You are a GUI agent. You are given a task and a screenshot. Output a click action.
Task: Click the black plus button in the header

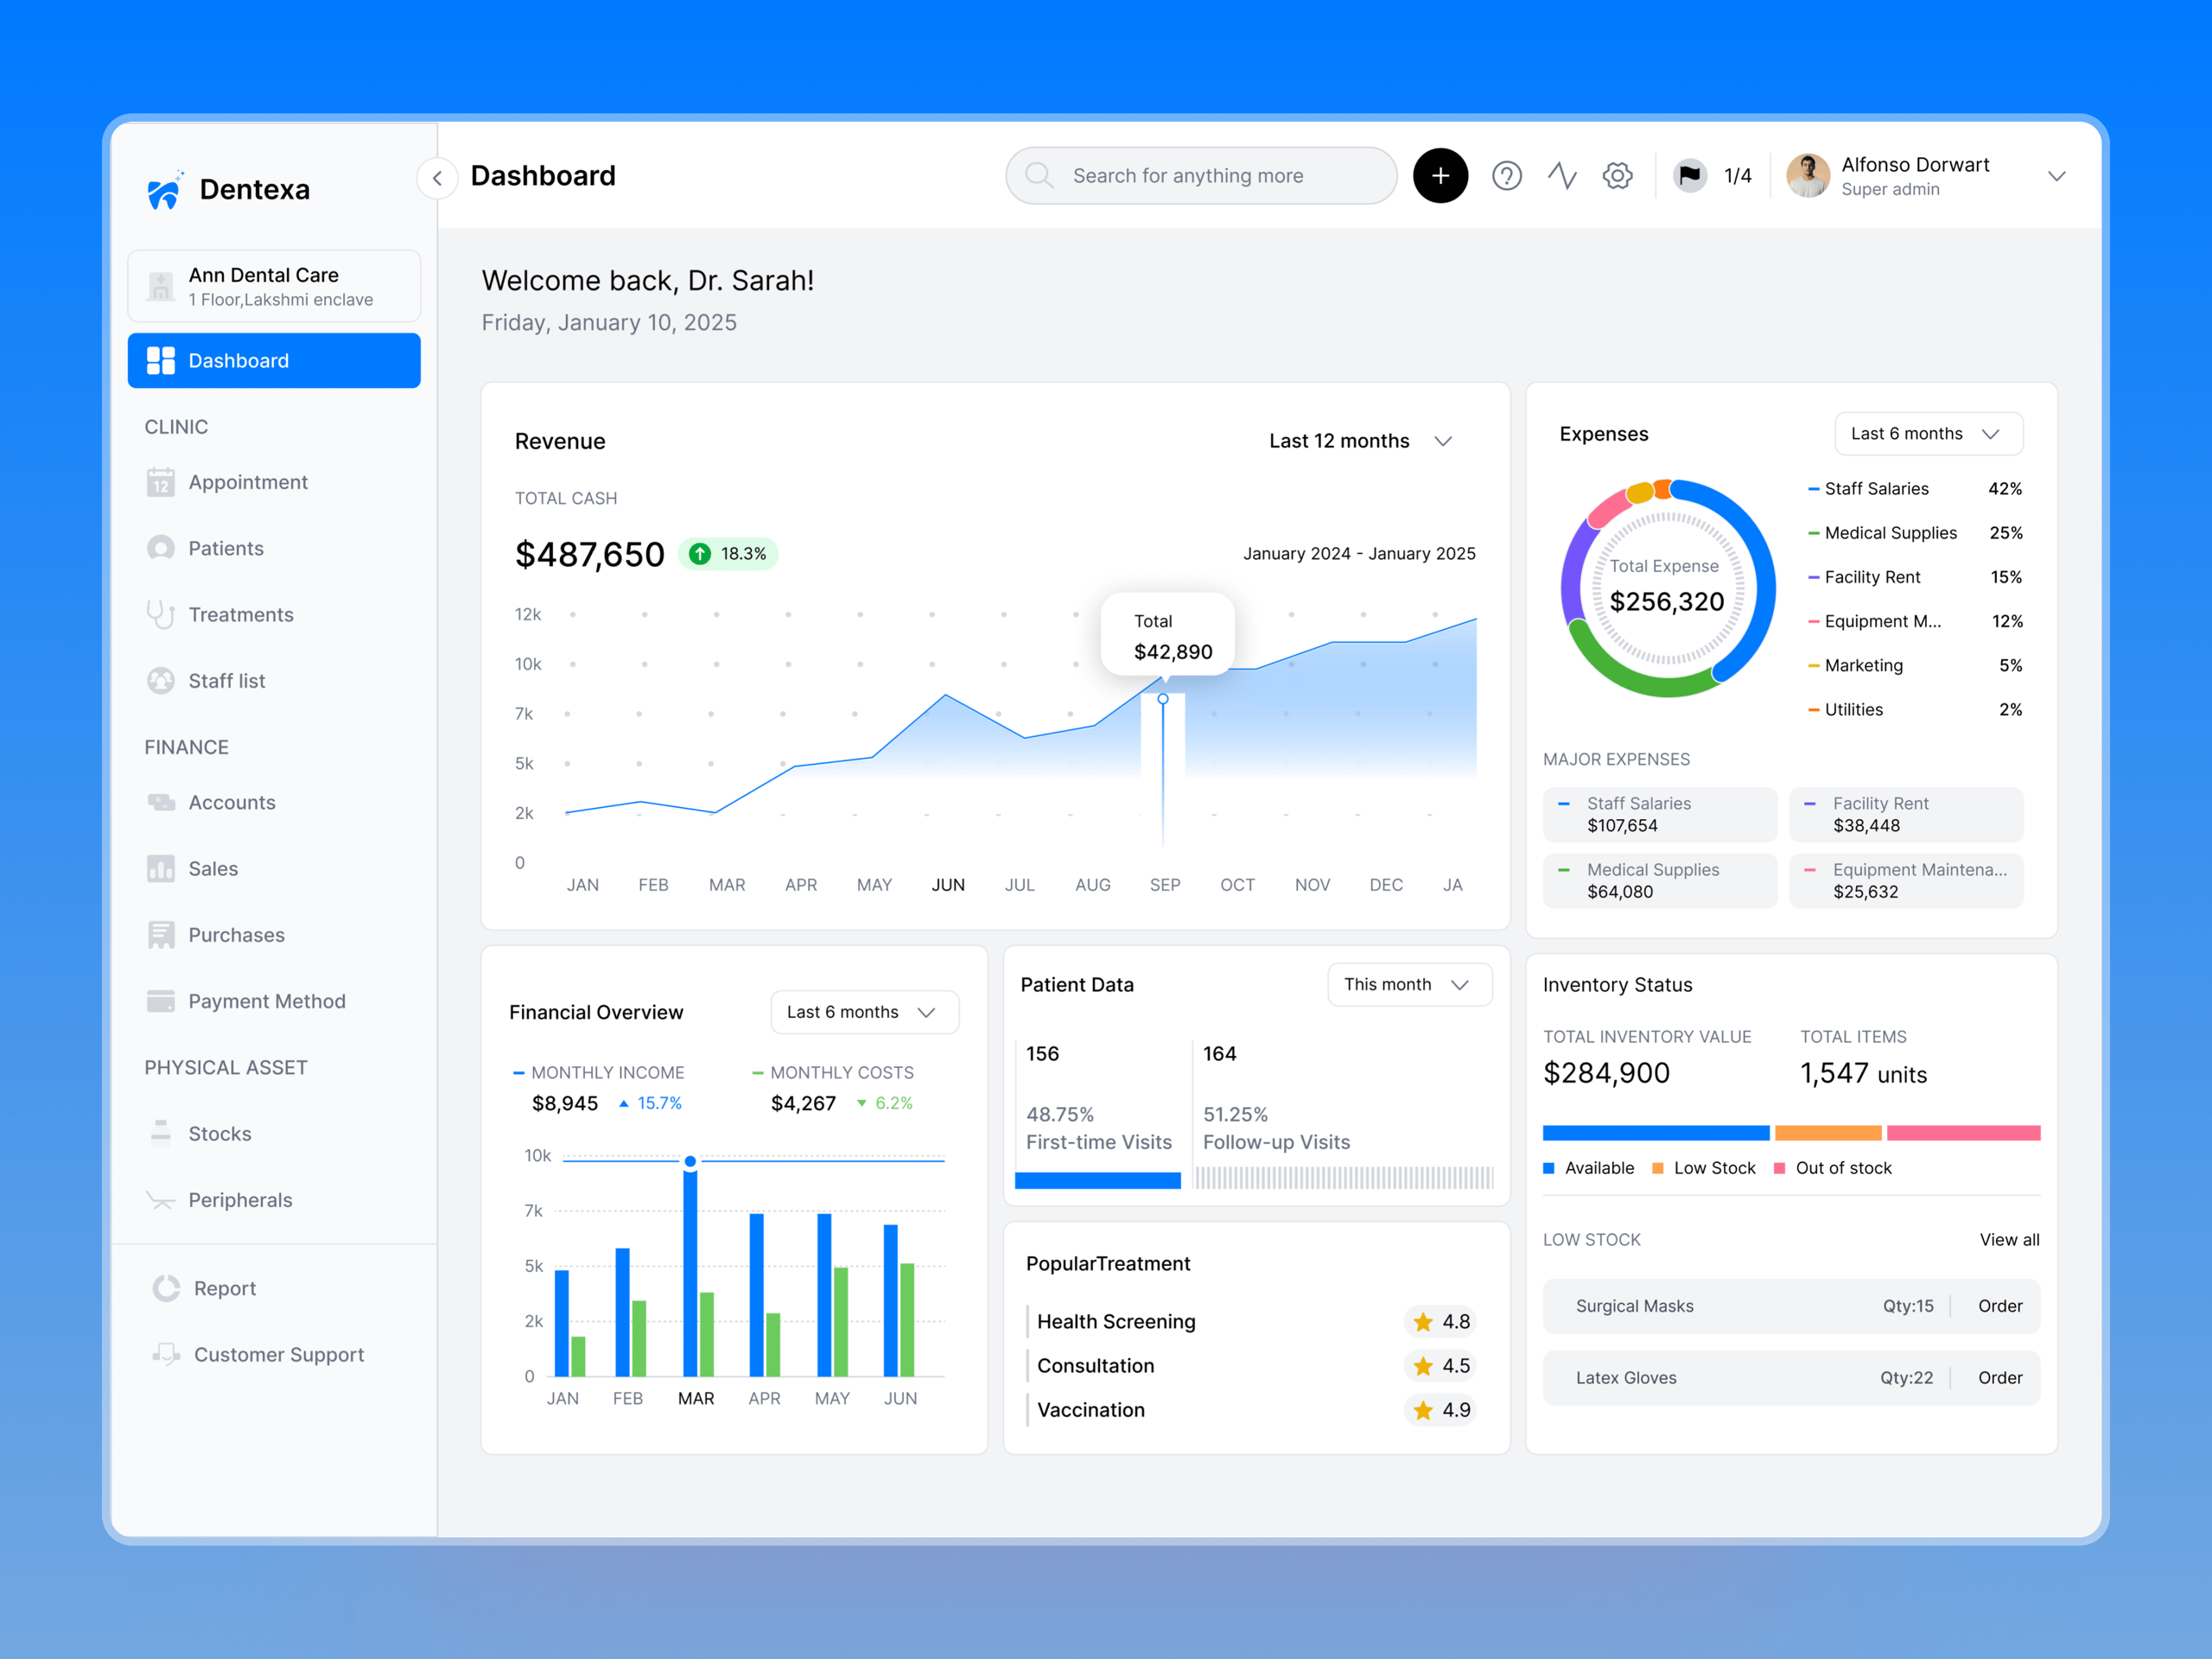1440,175
